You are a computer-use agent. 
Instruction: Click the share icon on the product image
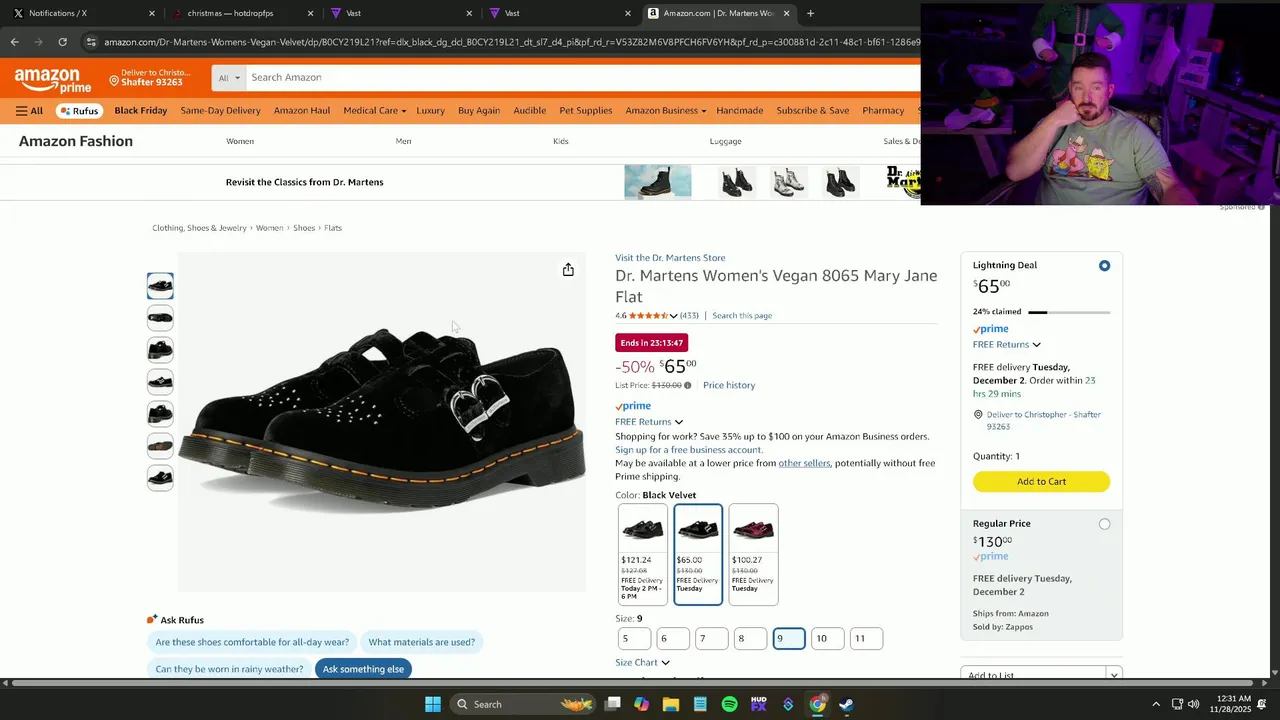568,270
